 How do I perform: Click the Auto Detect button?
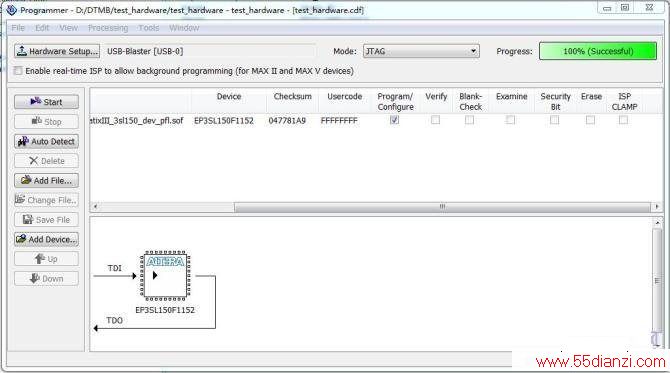click(46, 141)
